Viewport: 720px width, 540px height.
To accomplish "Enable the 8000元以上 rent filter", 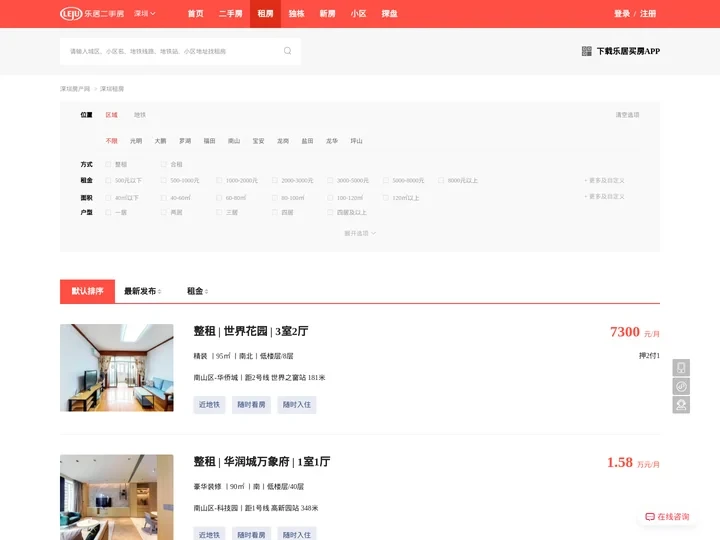I will [x=441, y=180].
